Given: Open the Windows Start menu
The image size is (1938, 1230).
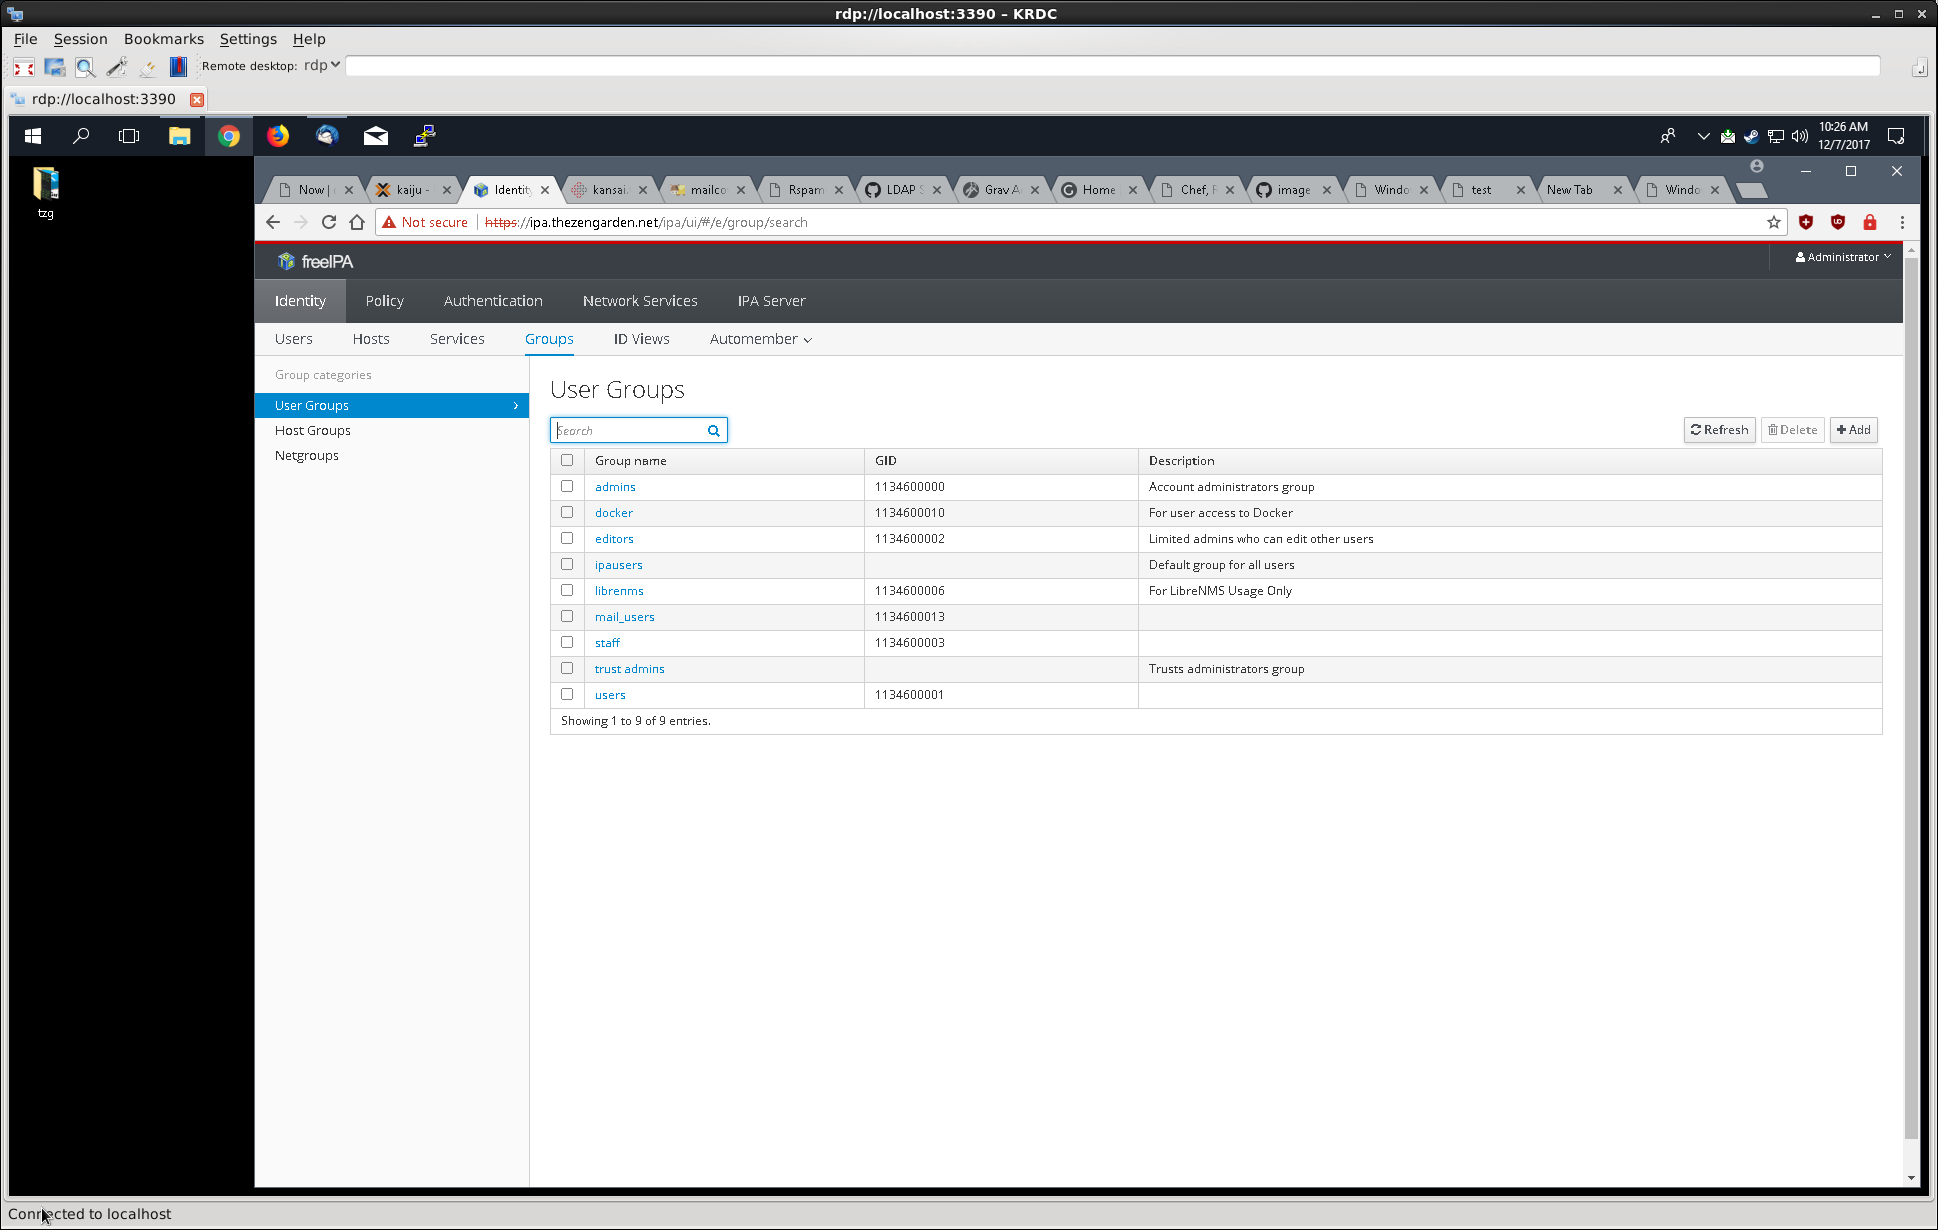Looking at the screenshot, I should point(33,136).
